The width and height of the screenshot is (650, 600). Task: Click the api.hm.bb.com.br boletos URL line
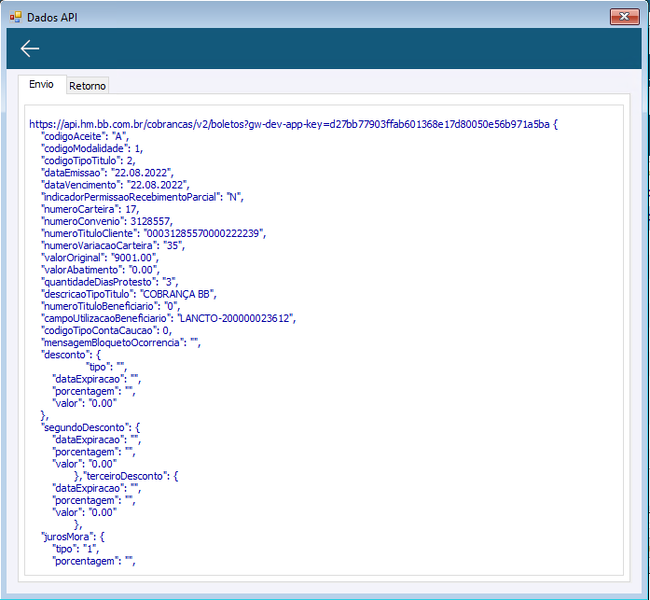pos(293,124)
